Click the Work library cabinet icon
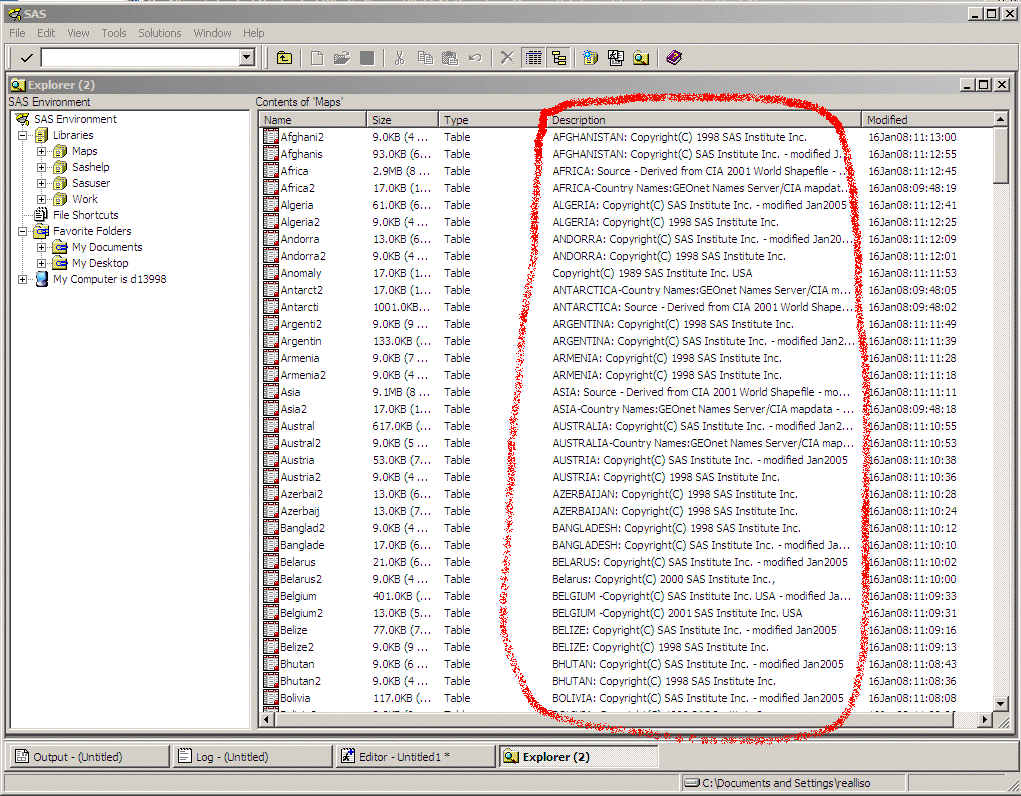Image resolution: width=1021 pixels, height=796 pixels. pyautogui.click(x=60, y=199)
